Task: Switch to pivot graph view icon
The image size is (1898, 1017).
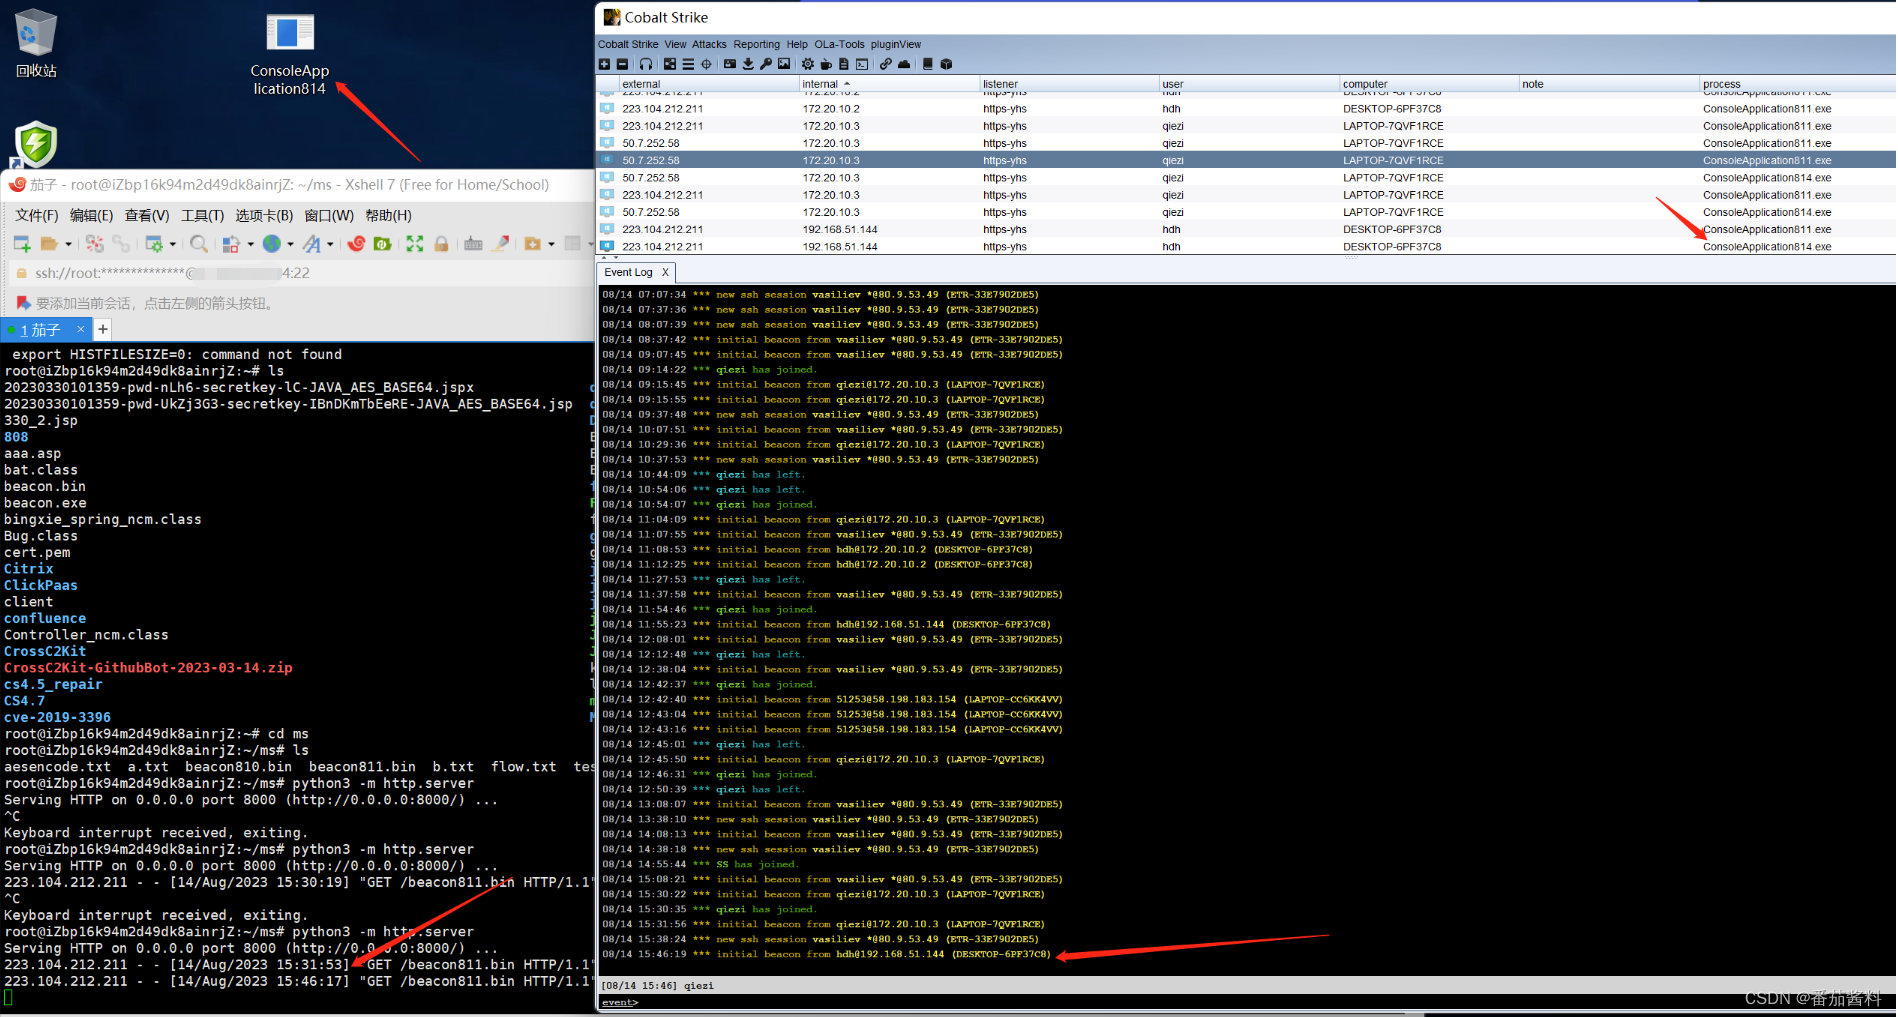Action: click(670, 64)
